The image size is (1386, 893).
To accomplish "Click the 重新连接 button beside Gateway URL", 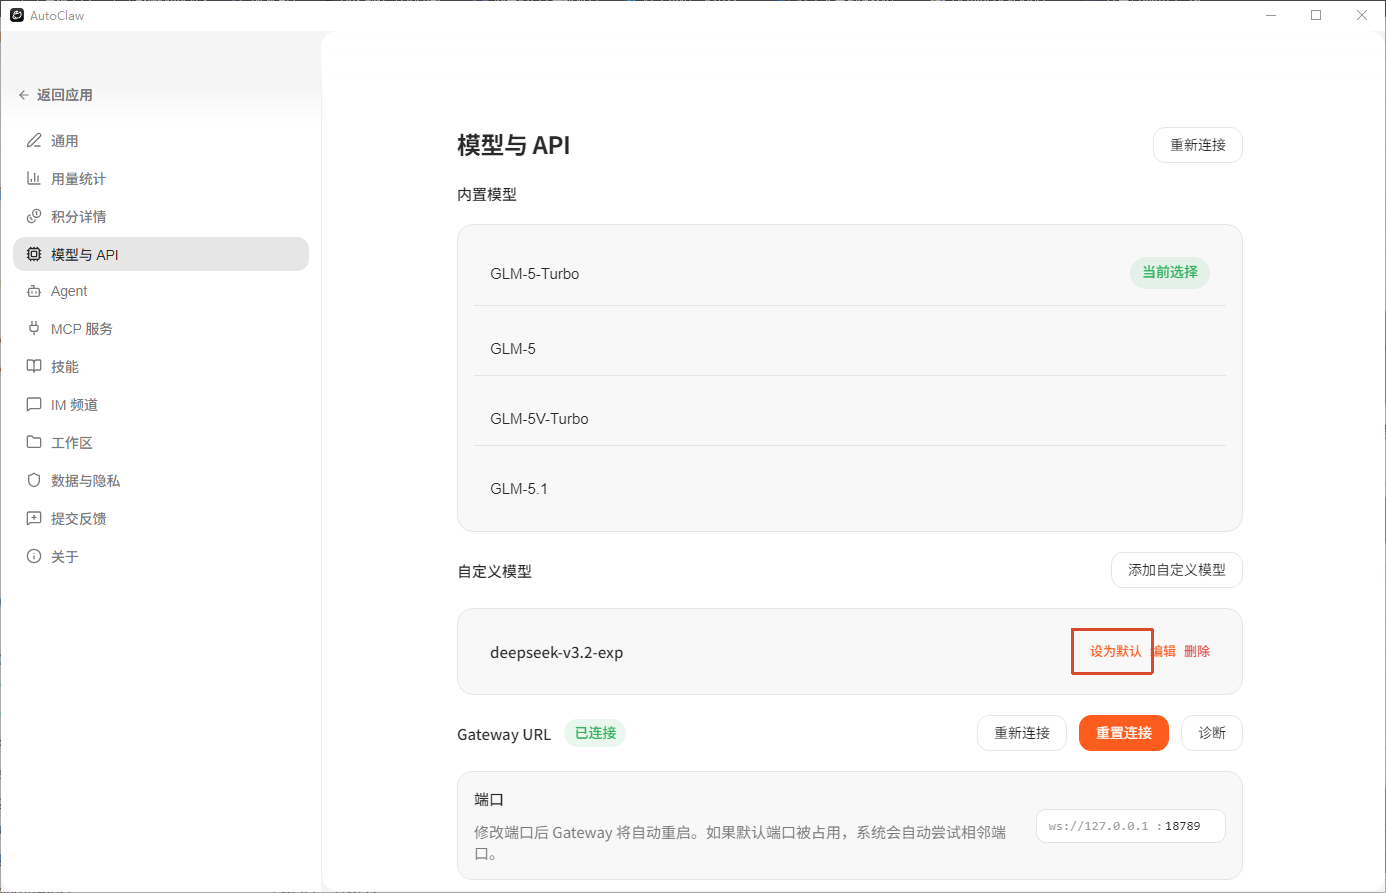I will click(x=1022, y=733).
